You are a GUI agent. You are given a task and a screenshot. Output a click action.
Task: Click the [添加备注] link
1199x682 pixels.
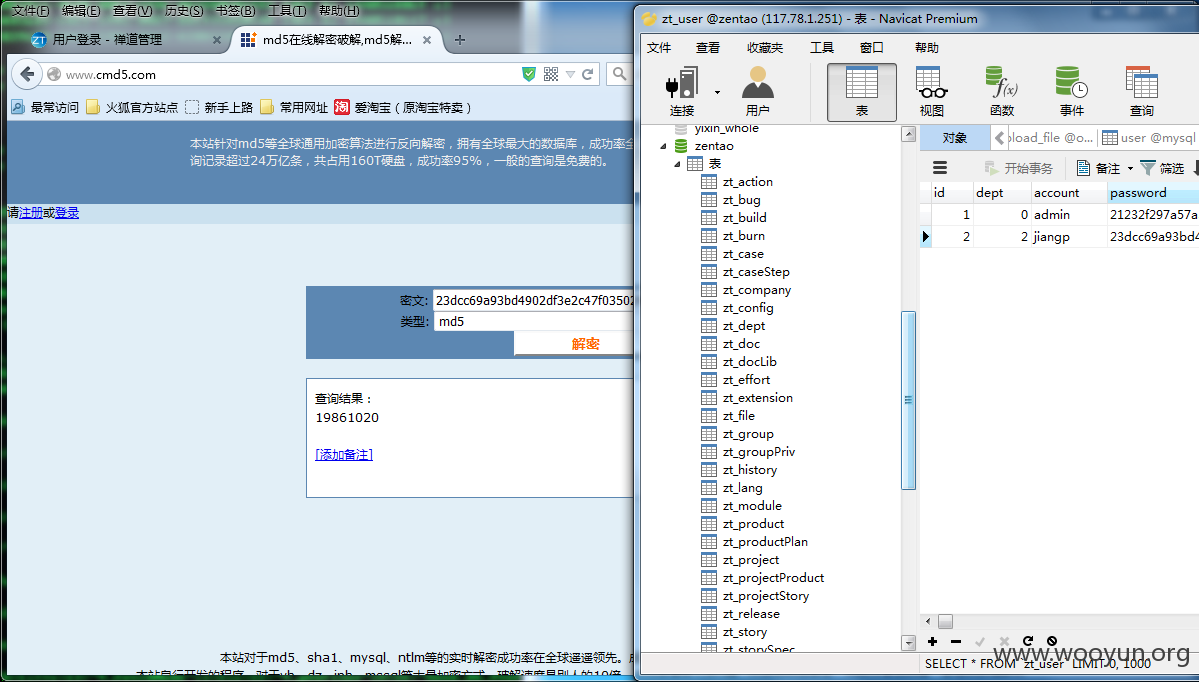(x=344, y=455)
